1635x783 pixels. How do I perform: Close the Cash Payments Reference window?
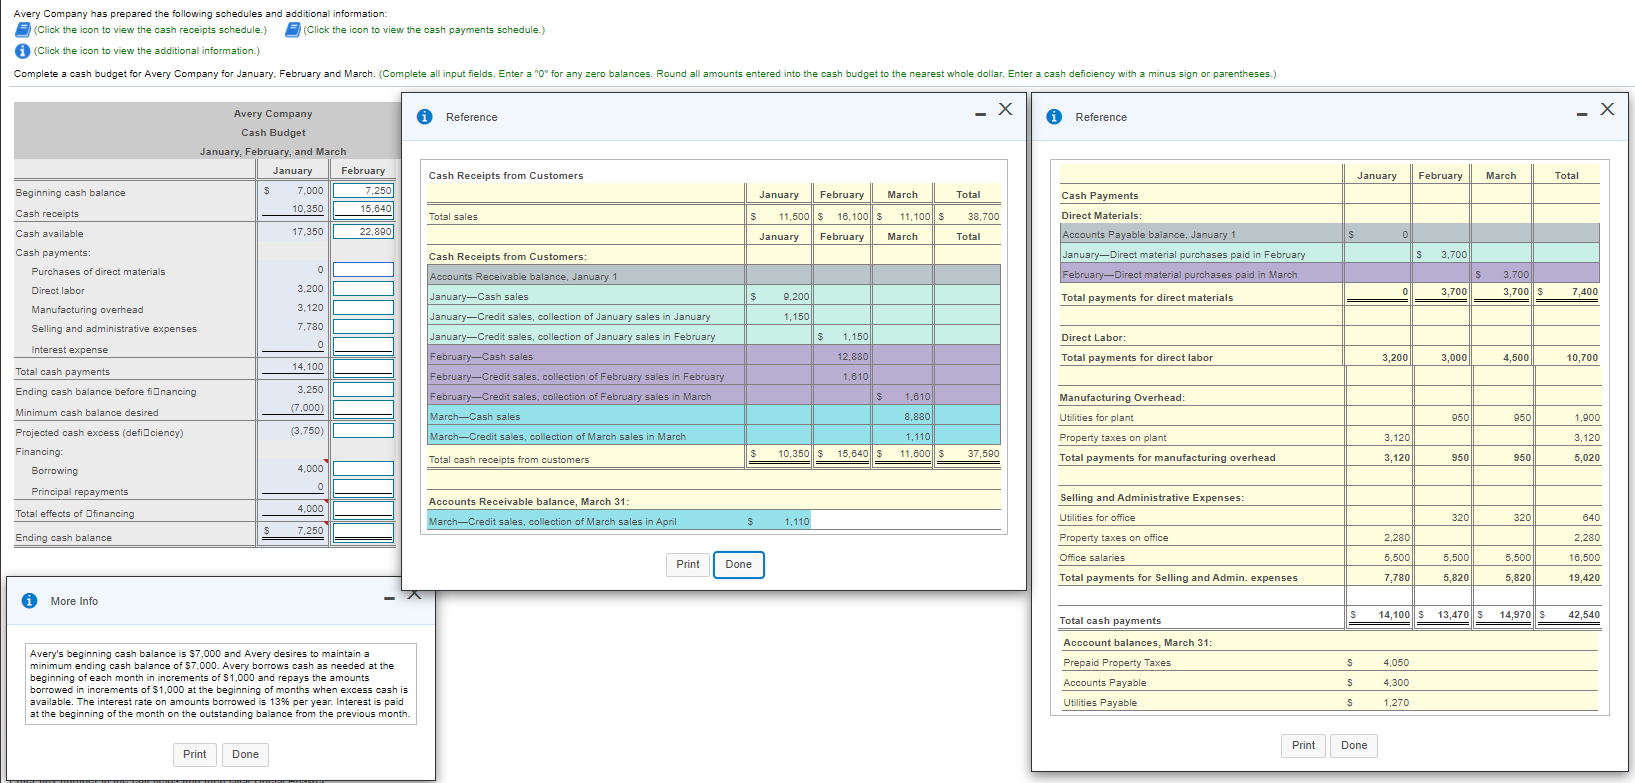[1607, 109]
